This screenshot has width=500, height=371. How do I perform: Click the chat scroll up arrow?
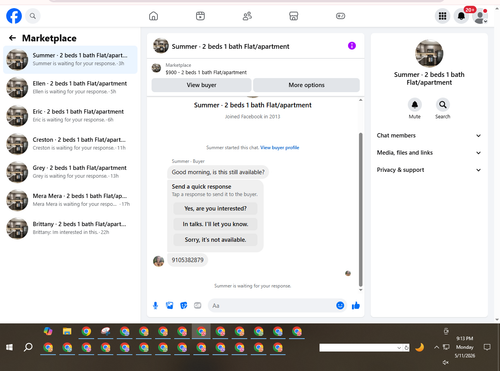(360, 100)
